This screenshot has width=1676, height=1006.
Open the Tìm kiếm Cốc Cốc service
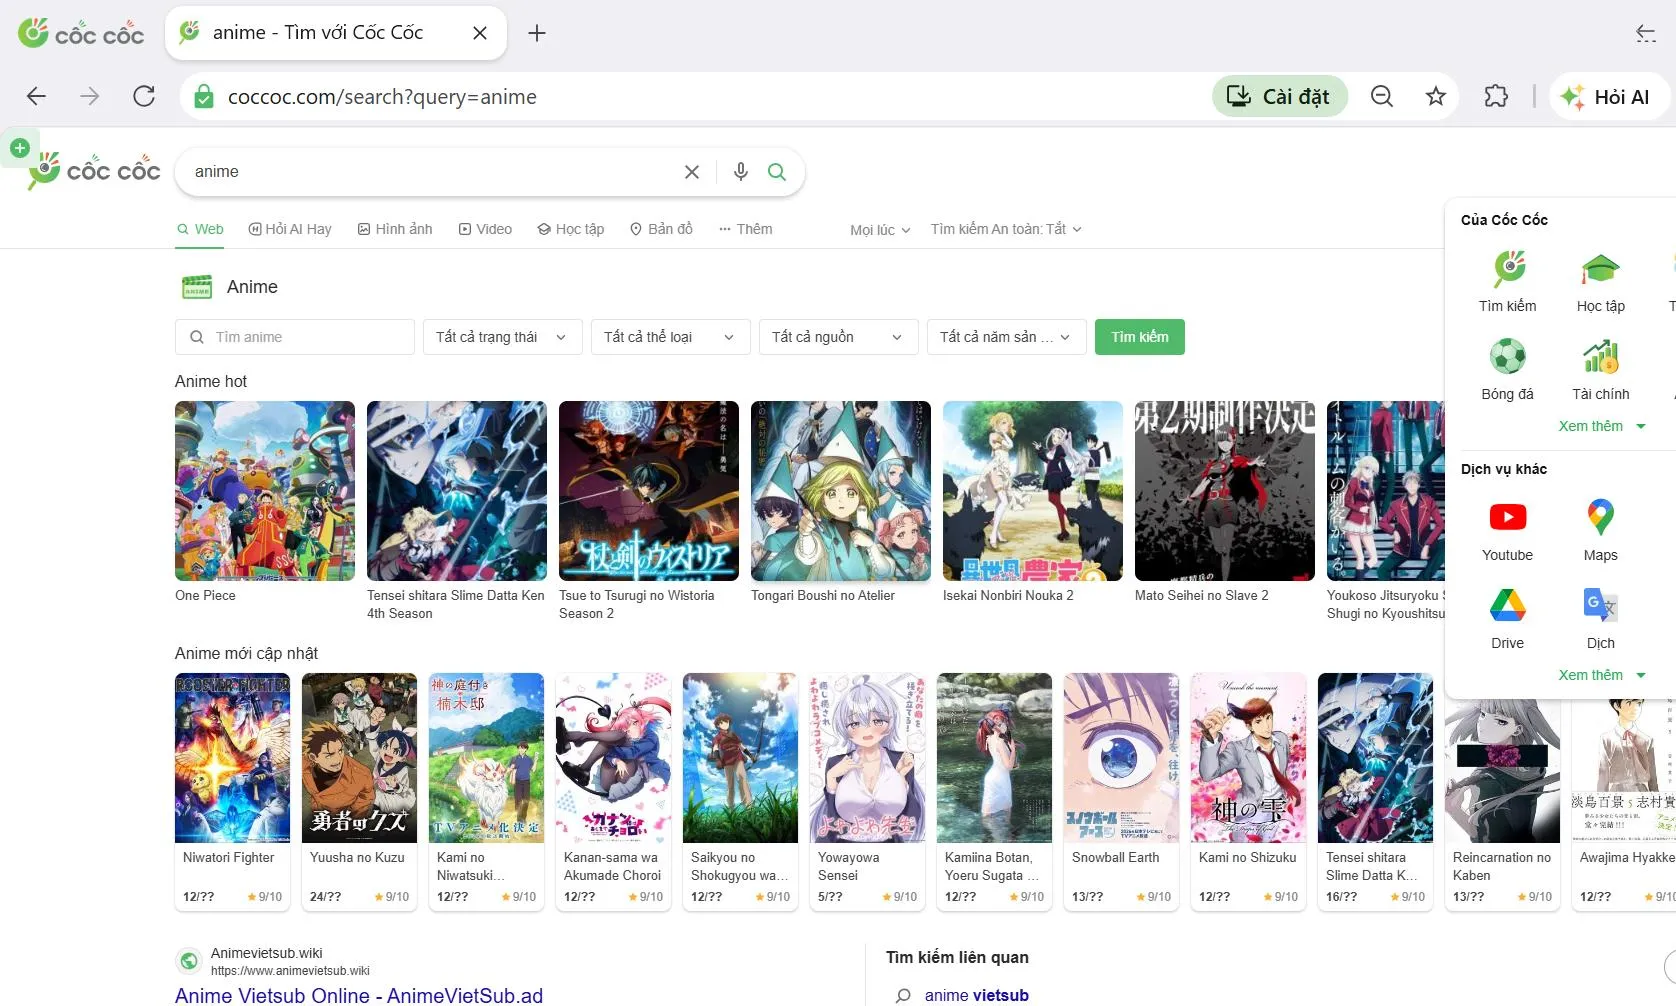click(1507, 281)
